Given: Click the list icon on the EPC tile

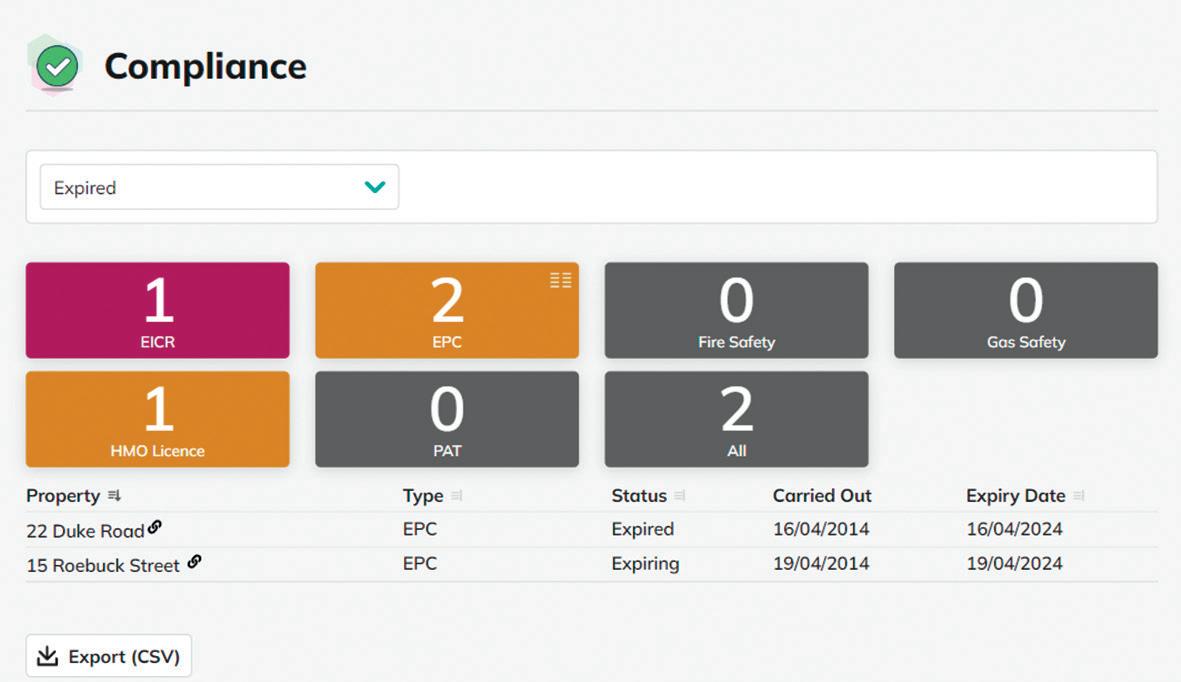Looking at the screenshot, I should point(560,280).
